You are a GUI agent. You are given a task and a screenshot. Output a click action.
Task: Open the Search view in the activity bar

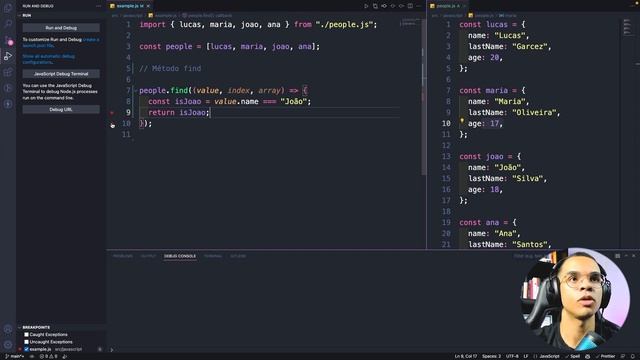(x=8, y=23)
